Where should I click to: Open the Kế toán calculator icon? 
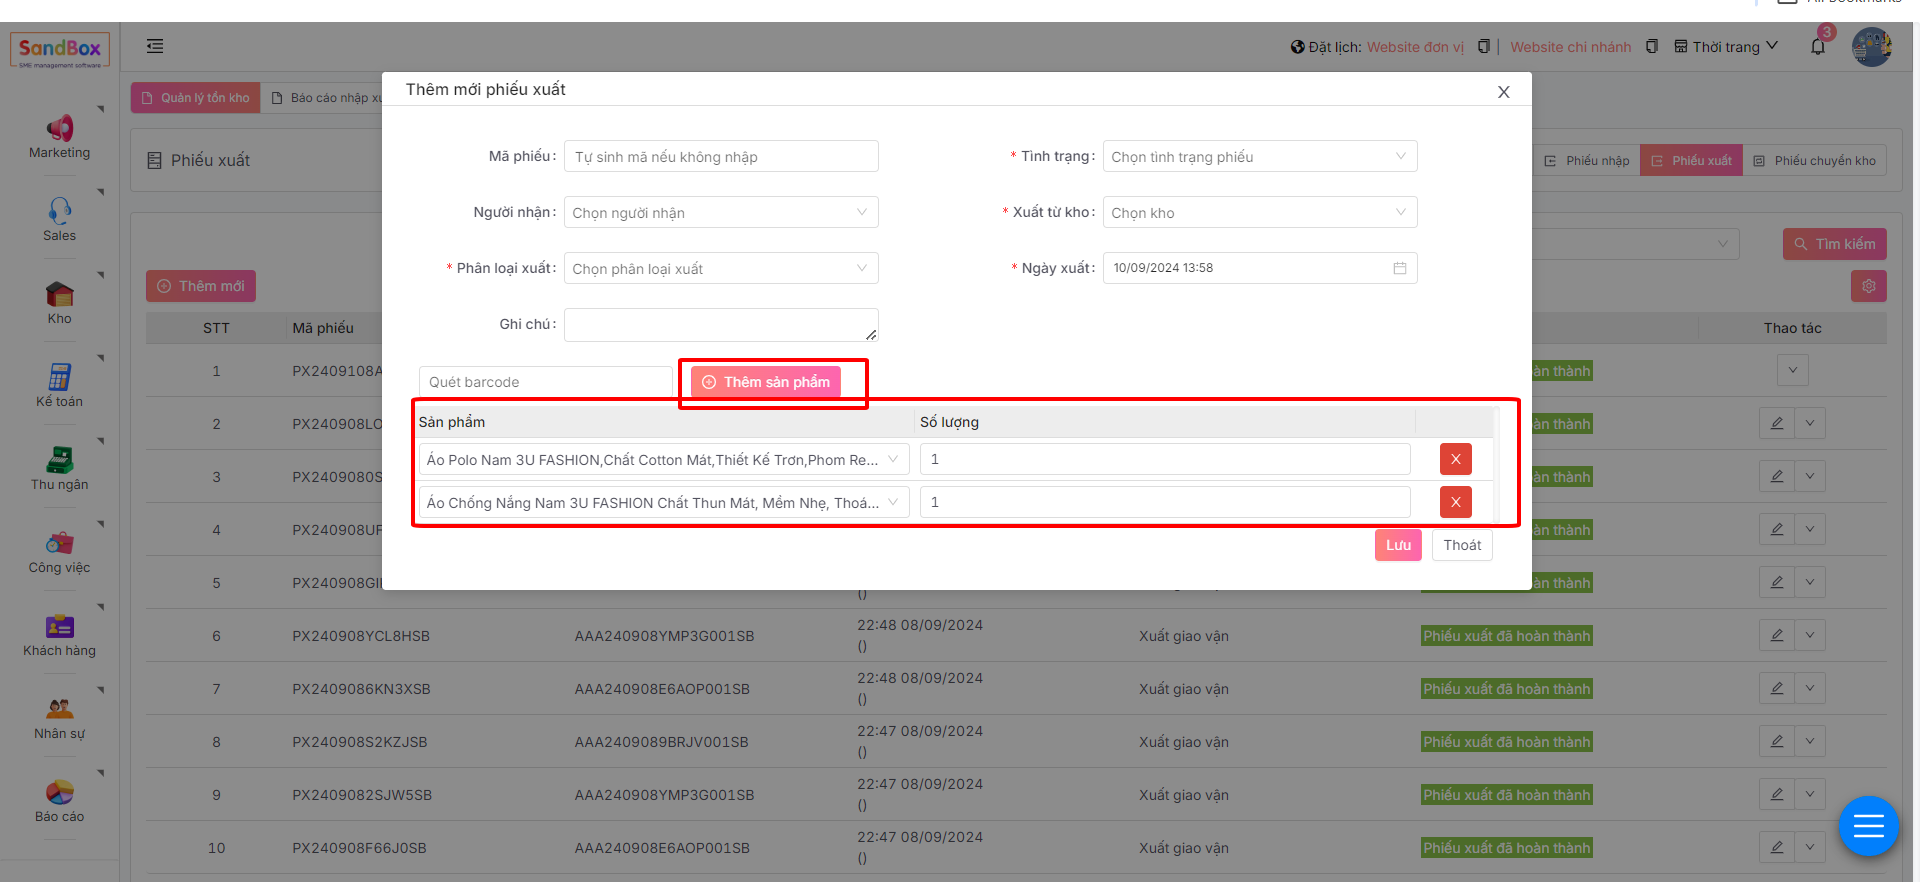[59, 377]
